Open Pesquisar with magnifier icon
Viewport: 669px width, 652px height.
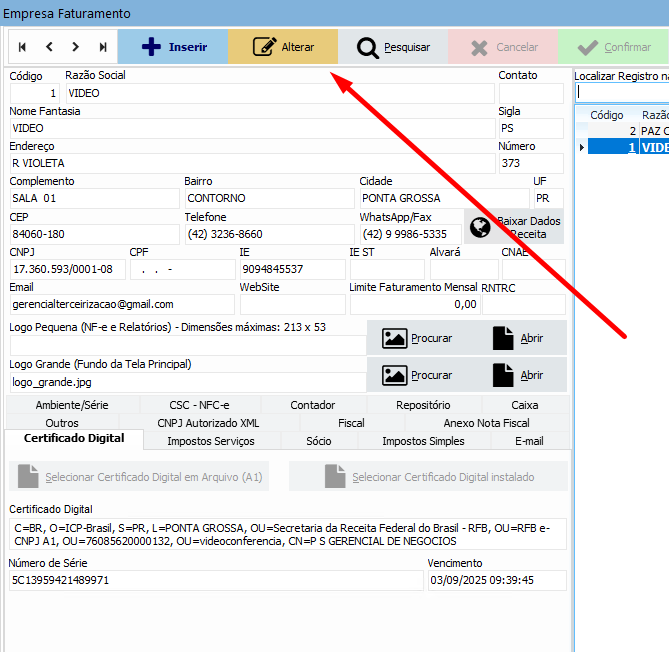coord(393,47)
